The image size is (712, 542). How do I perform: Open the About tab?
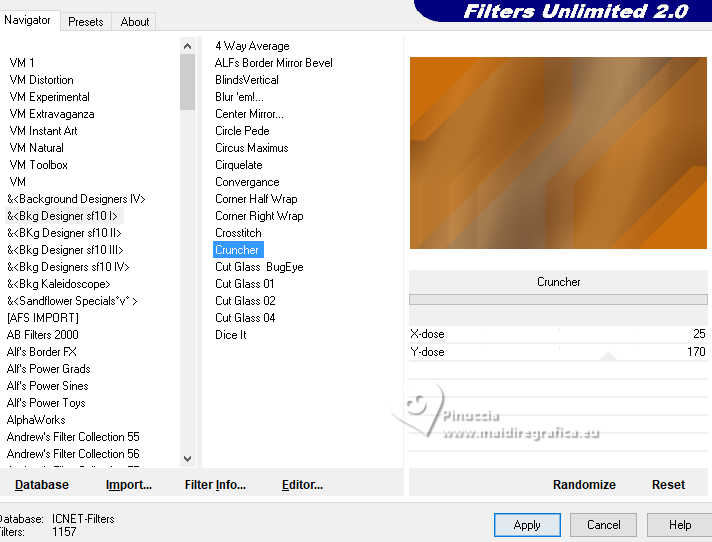coord(134,22)
